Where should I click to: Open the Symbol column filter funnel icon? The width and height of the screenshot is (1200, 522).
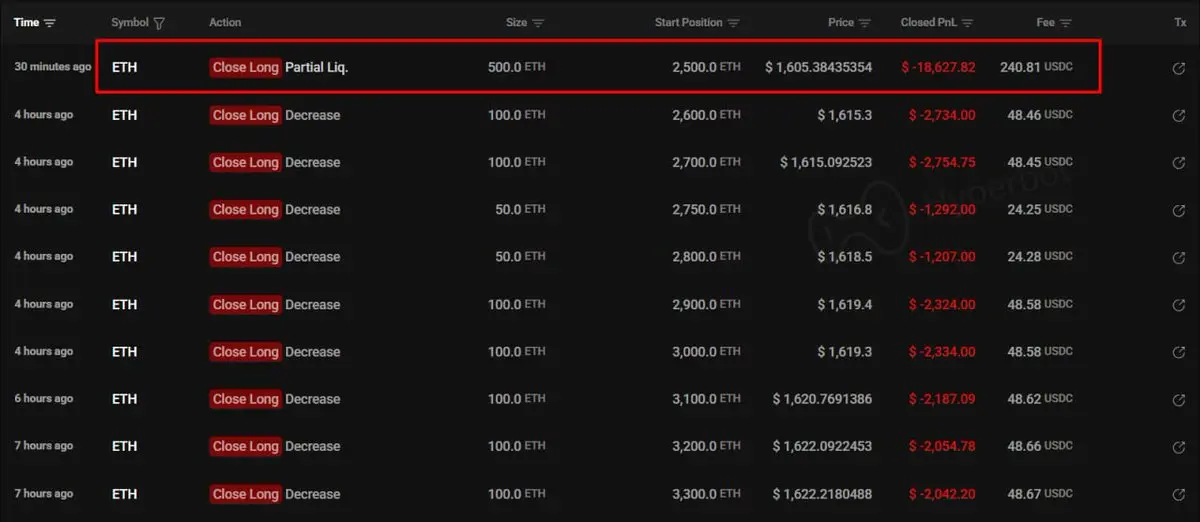coord(159,22)
